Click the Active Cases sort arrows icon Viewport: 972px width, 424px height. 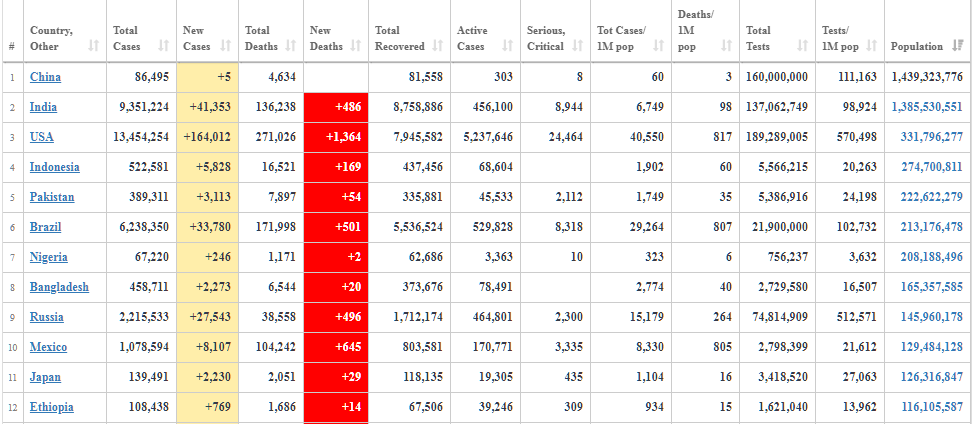point(508,46)
